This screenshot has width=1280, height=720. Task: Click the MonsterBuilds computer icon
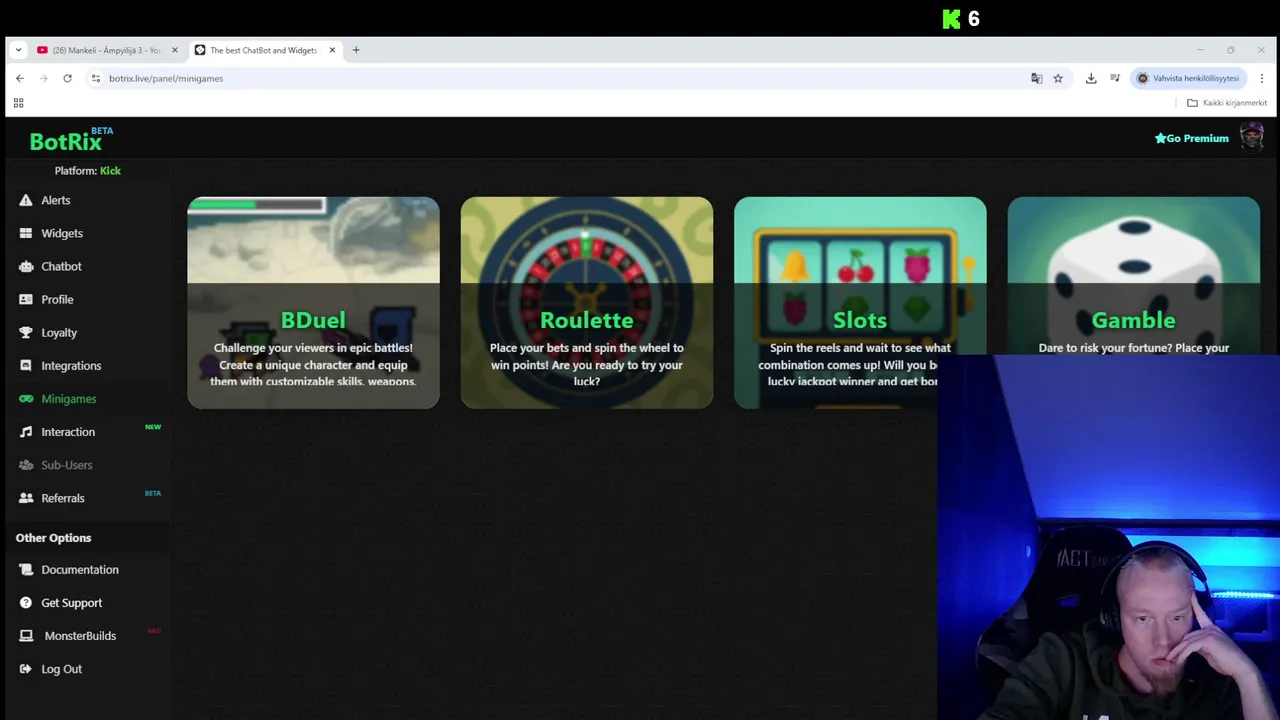[26, 635]
